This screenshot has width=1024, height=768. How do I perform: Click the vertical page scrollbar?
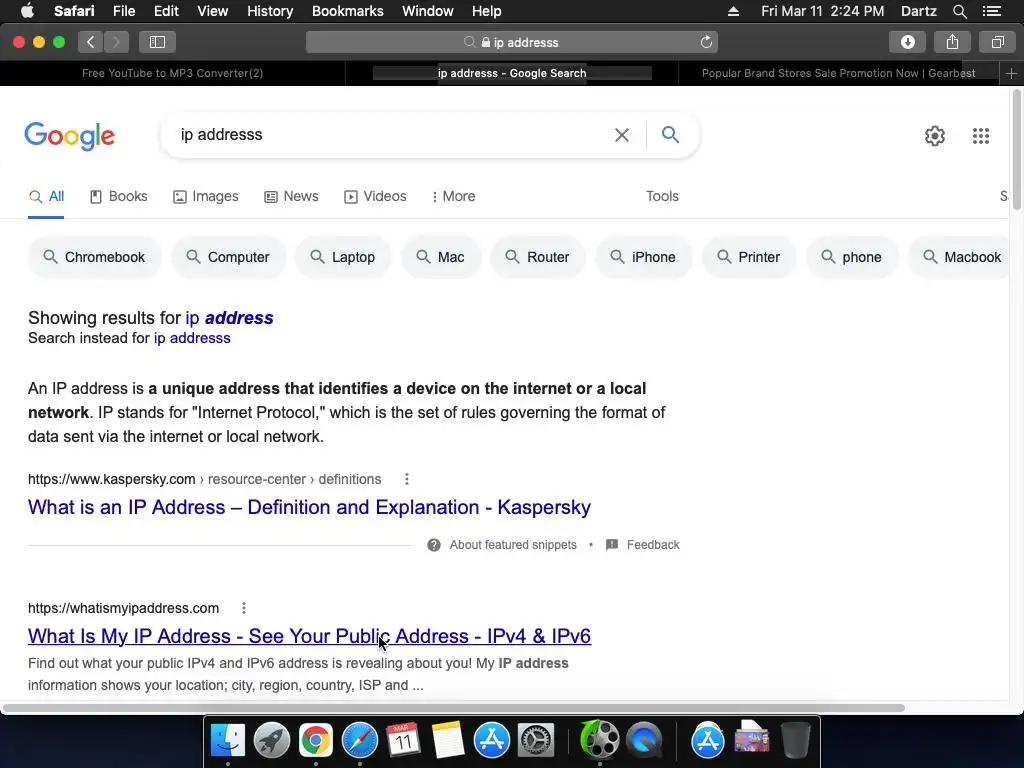pyautogui.click(x=1016, y=150)
